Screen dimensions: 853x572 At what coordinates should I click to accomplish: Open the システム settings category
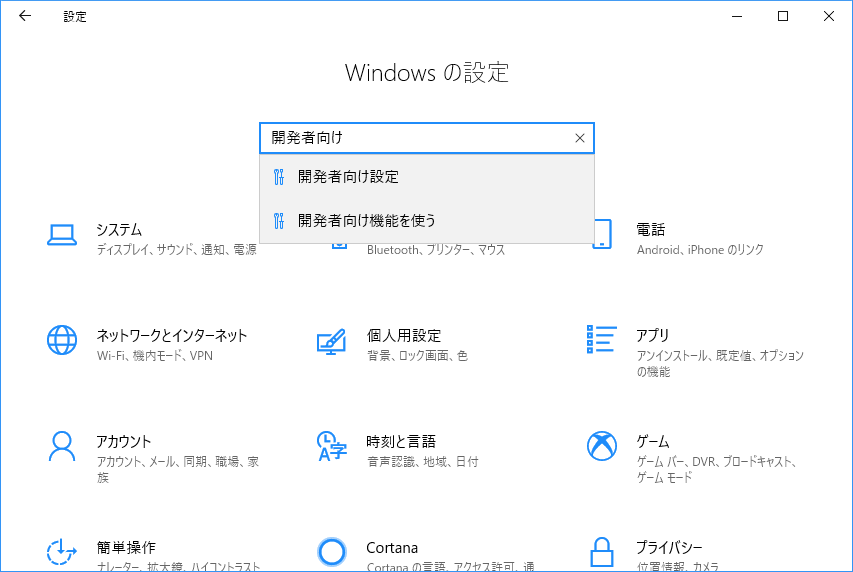119,230
